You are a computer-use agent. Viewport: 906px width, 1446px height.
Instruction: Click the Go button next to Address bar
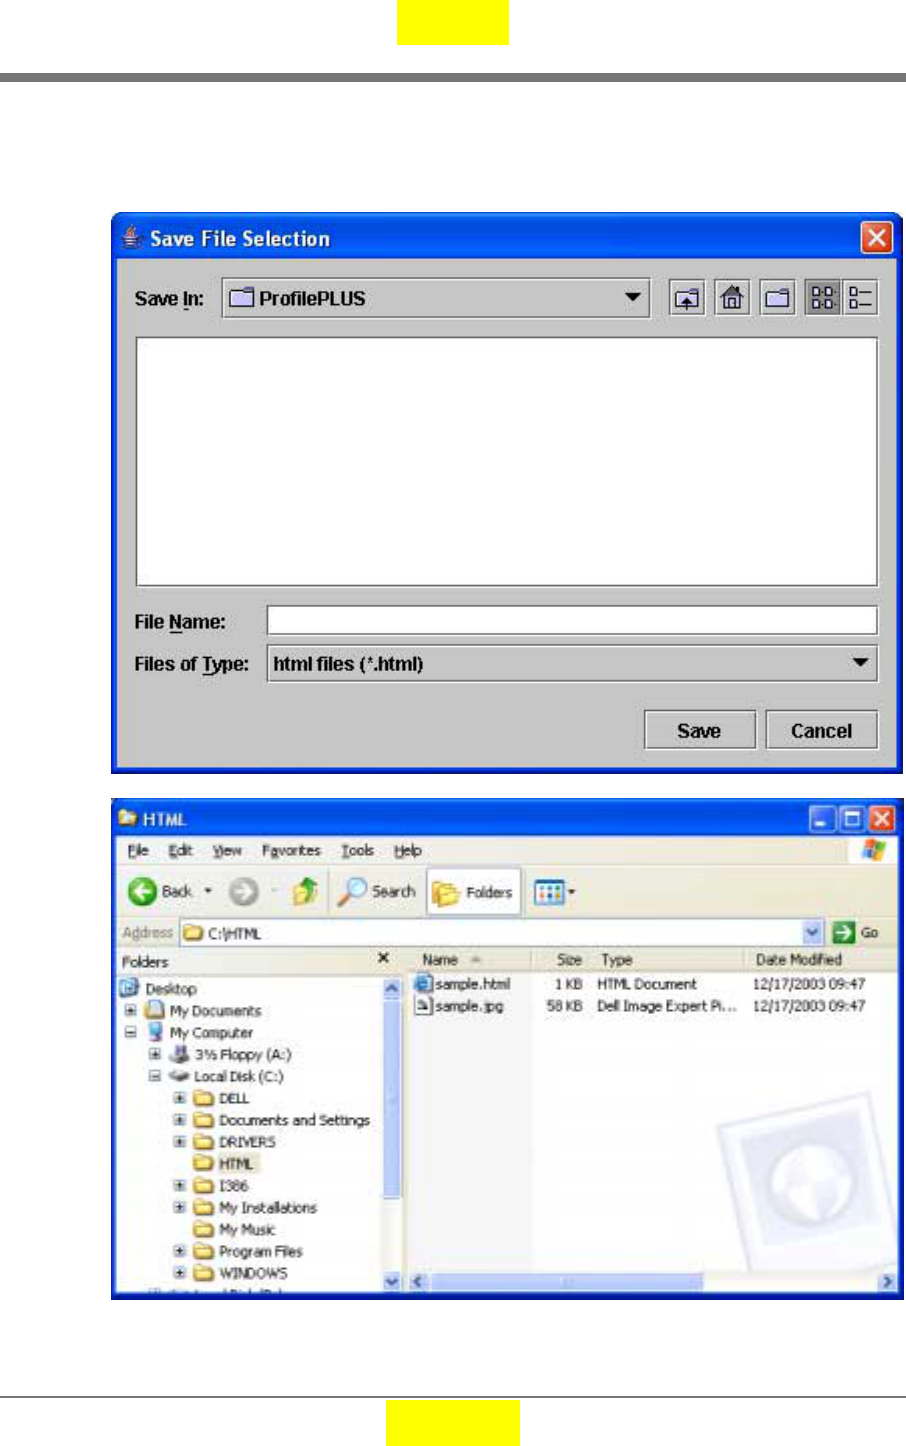[856, 933]
